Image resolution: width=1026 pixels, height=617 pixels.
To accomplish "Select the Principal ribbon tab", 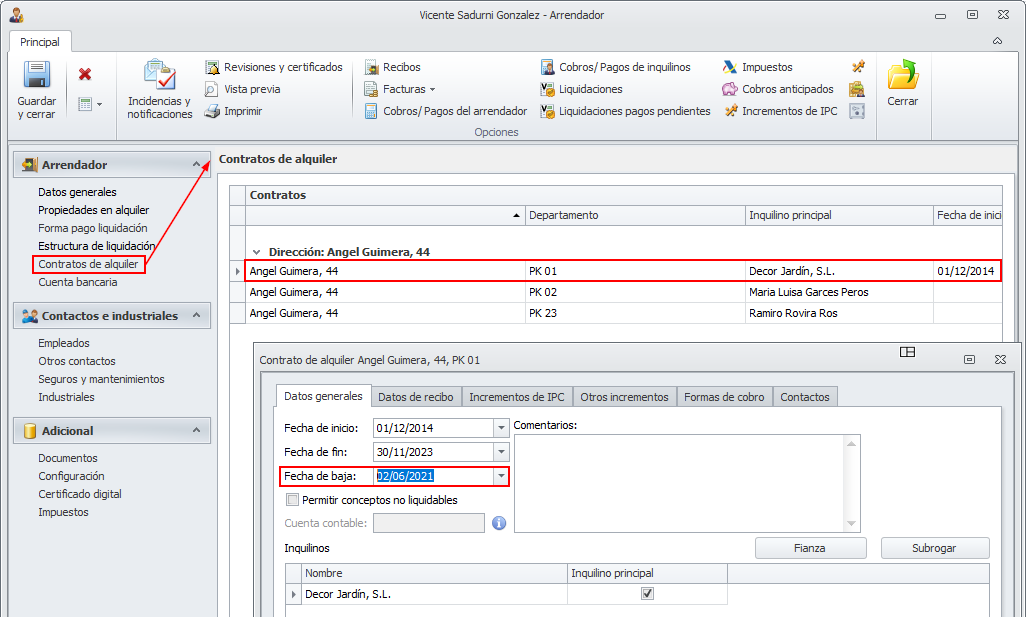I will tap(40, 42).
